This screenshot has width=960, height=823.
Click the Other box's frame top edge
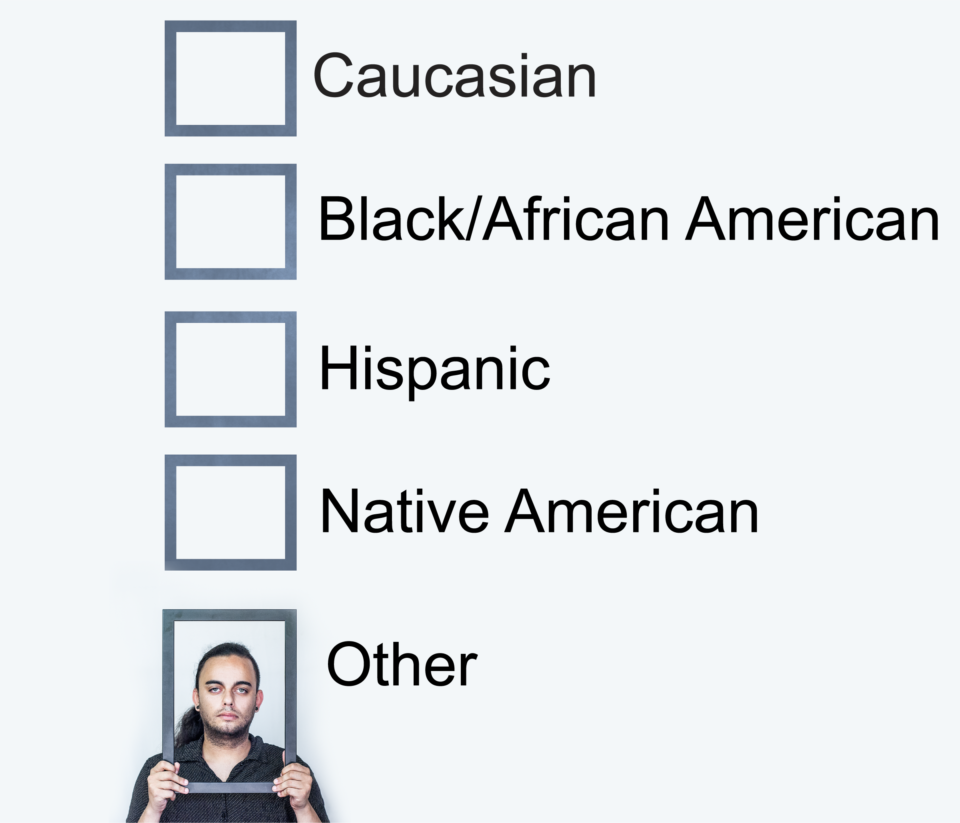[x=230, y=615]
